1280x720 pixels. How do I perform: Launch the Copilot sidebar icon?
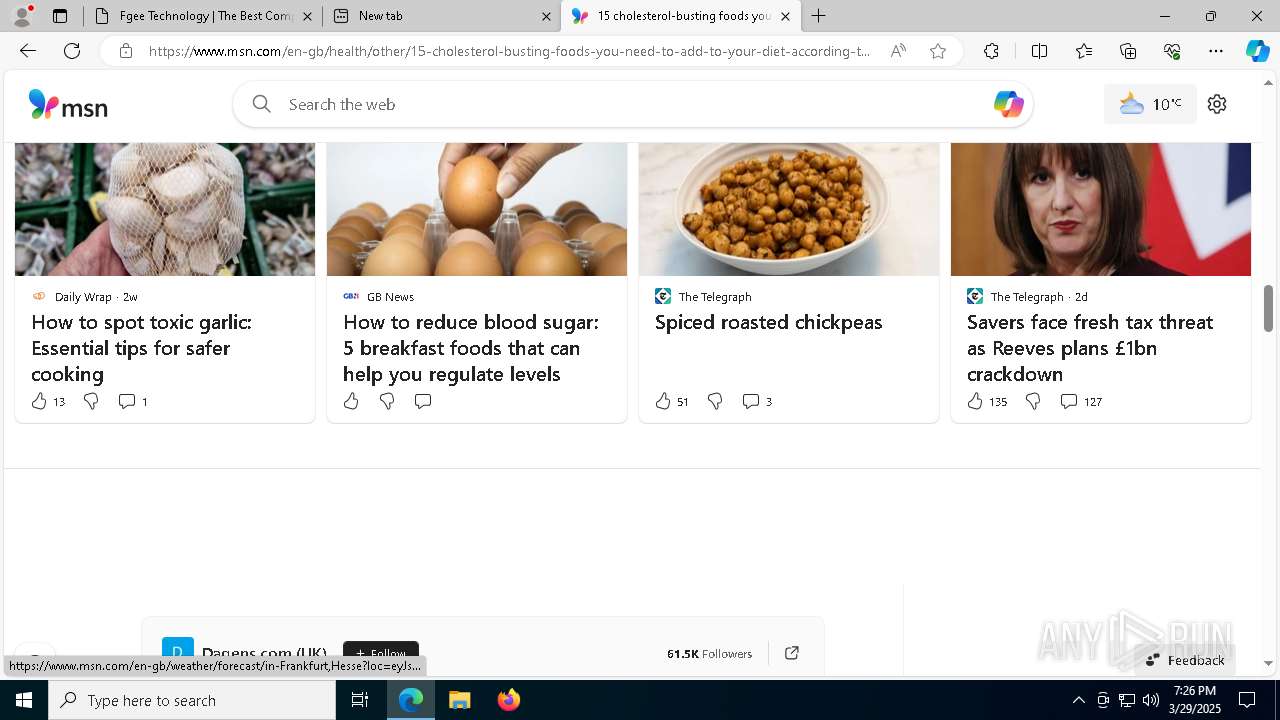1258,51
